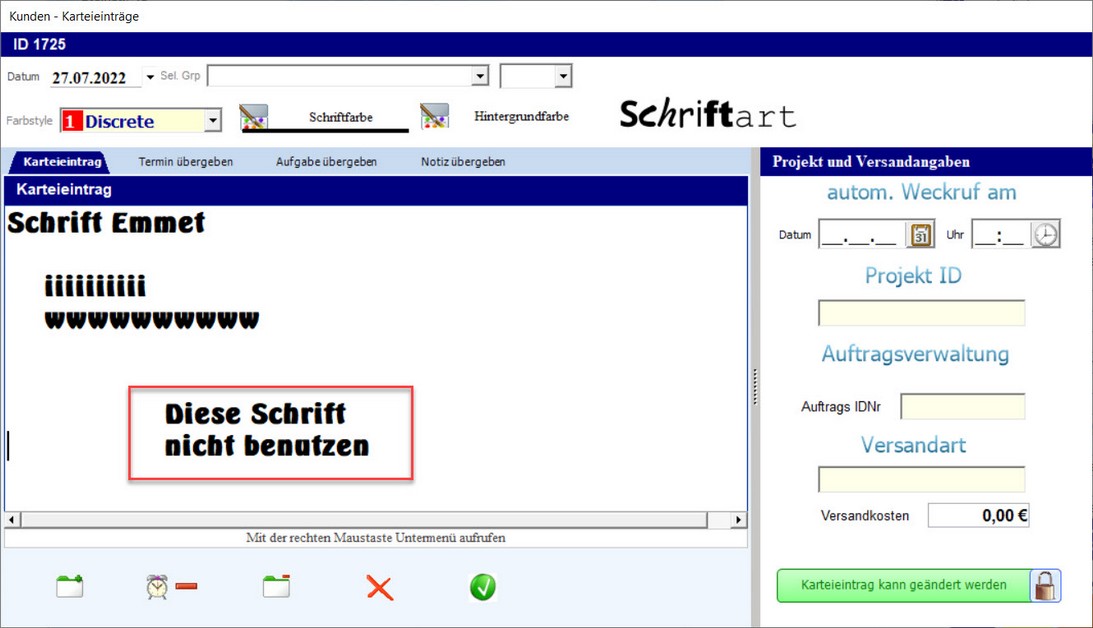Click the add card entry icon with green plus

pyautogui.click(x=70, y=586)
